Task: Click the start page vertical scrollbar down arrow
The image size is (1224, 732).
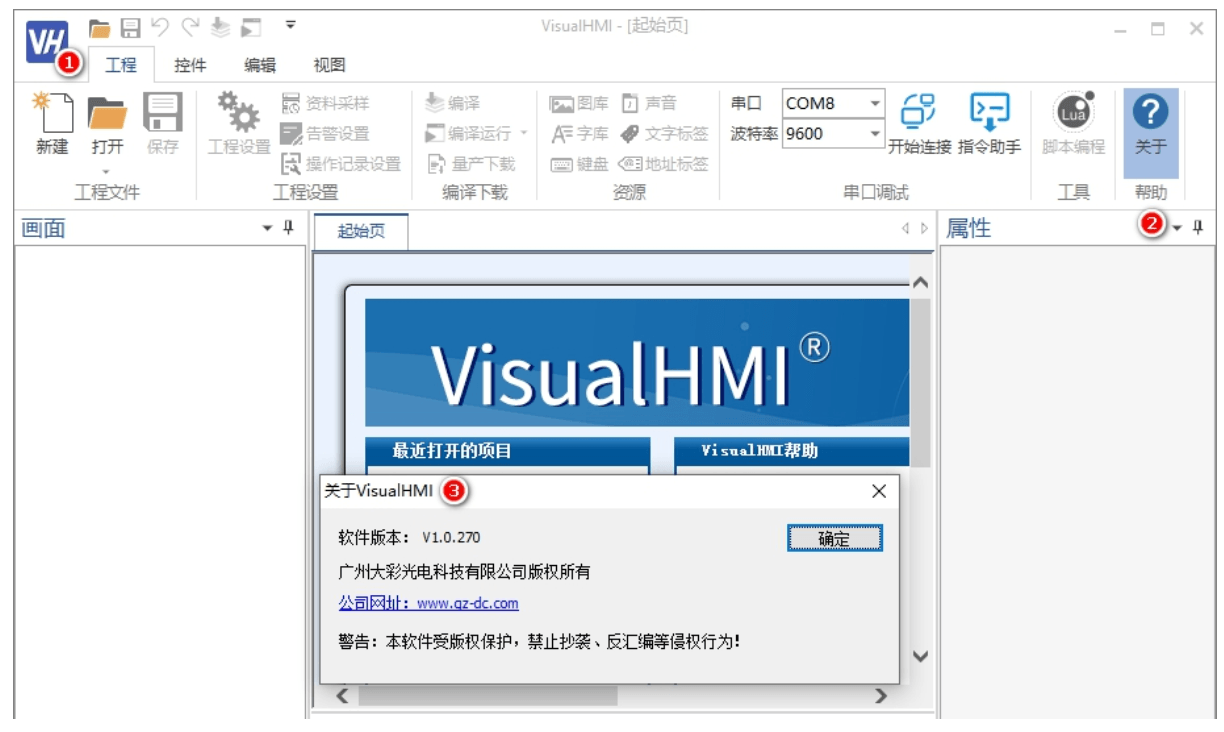Action: point(920,657)
